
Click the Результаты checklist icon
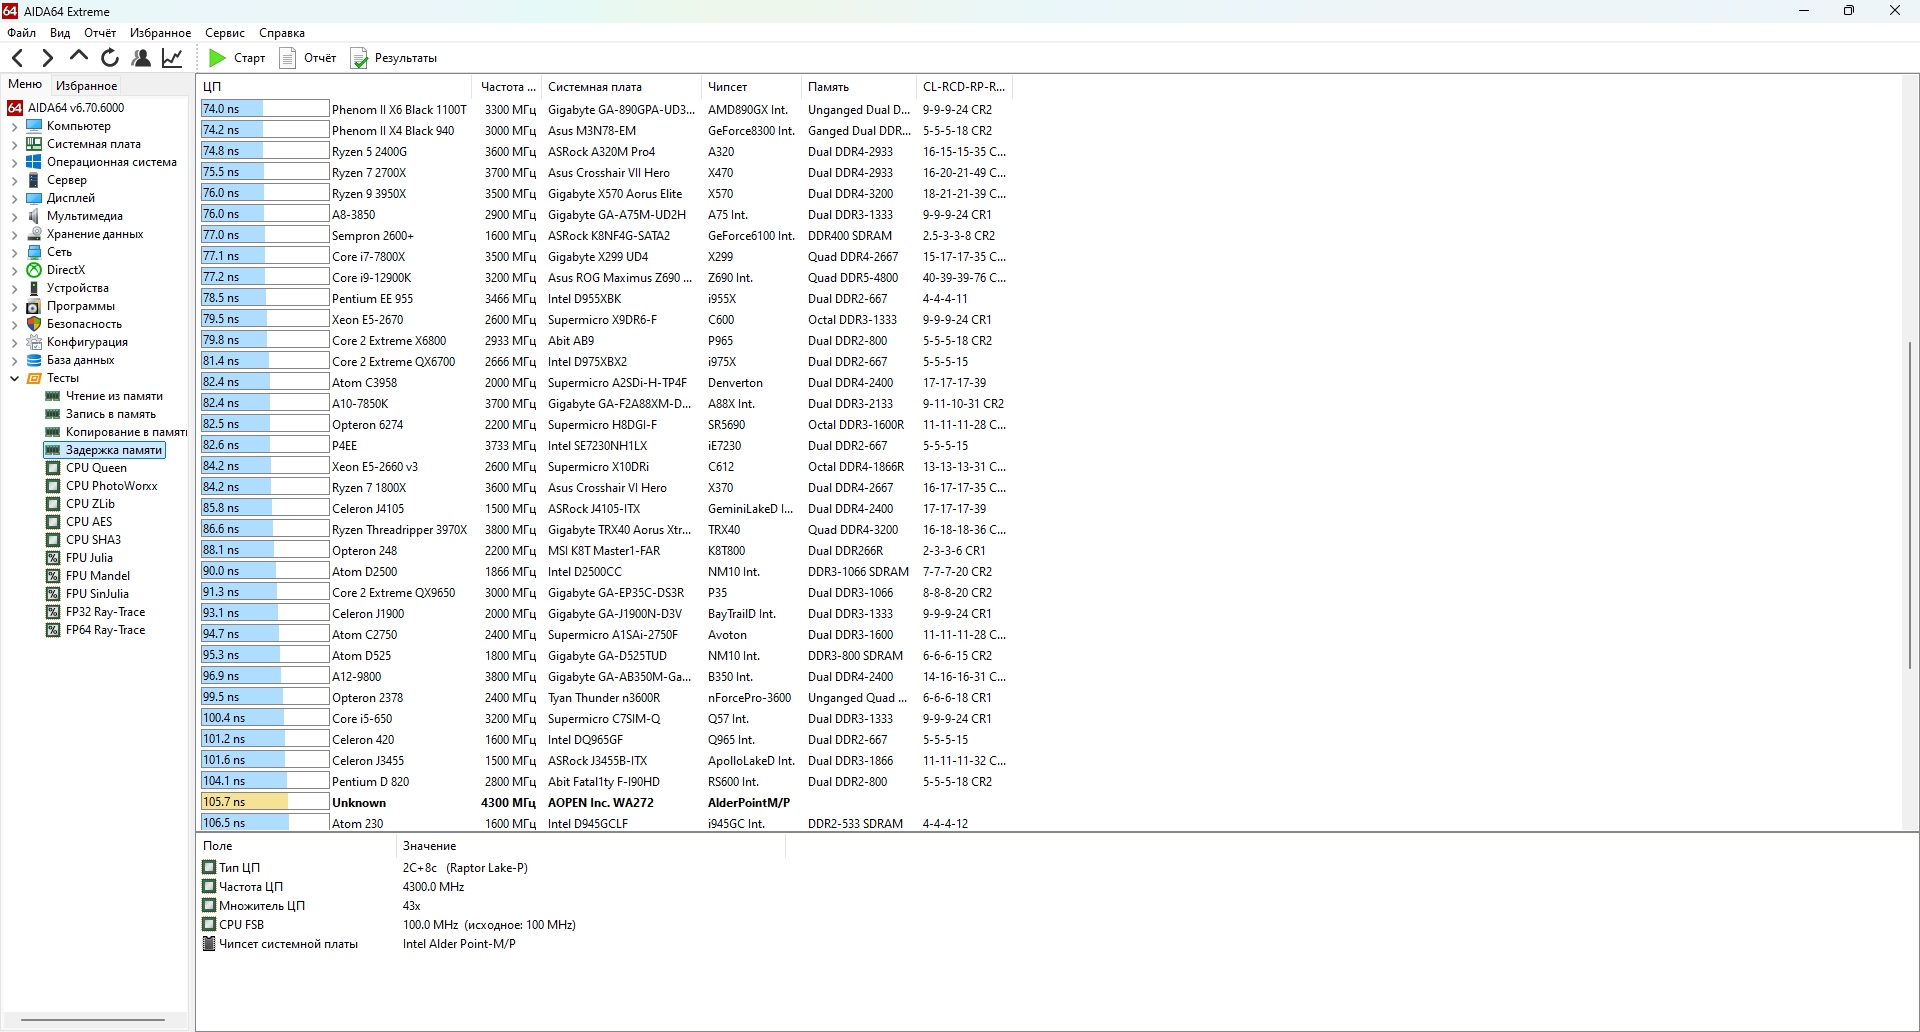359,58
